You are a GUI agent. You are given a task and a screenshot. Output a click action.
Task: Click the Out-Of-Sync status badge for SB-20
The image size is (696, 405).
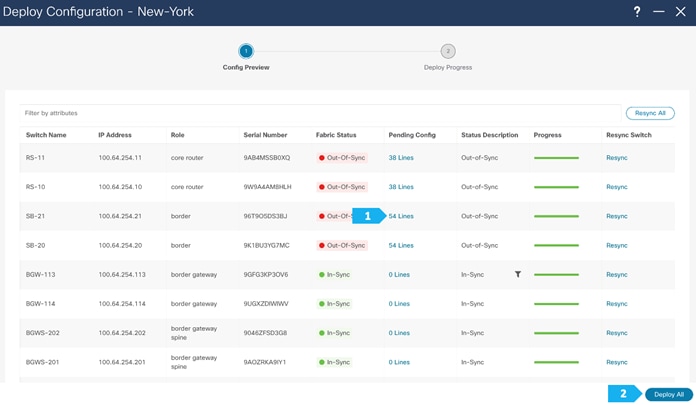pyautogui.click(x=342, y=245)
